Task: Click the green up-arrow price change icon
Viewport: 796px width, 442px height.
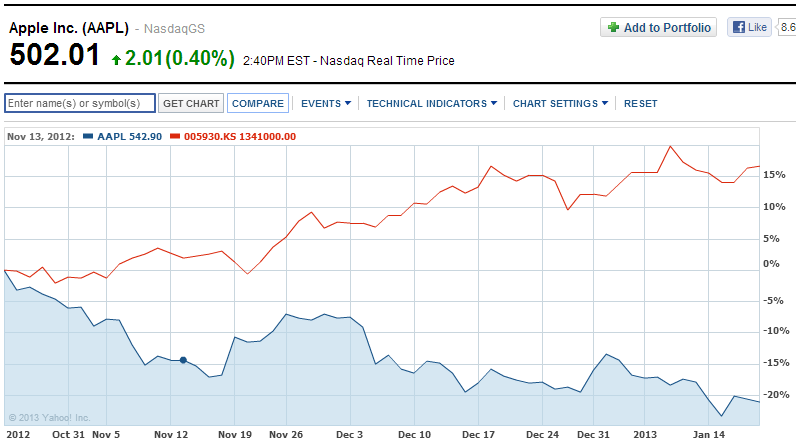Action: 116,60
